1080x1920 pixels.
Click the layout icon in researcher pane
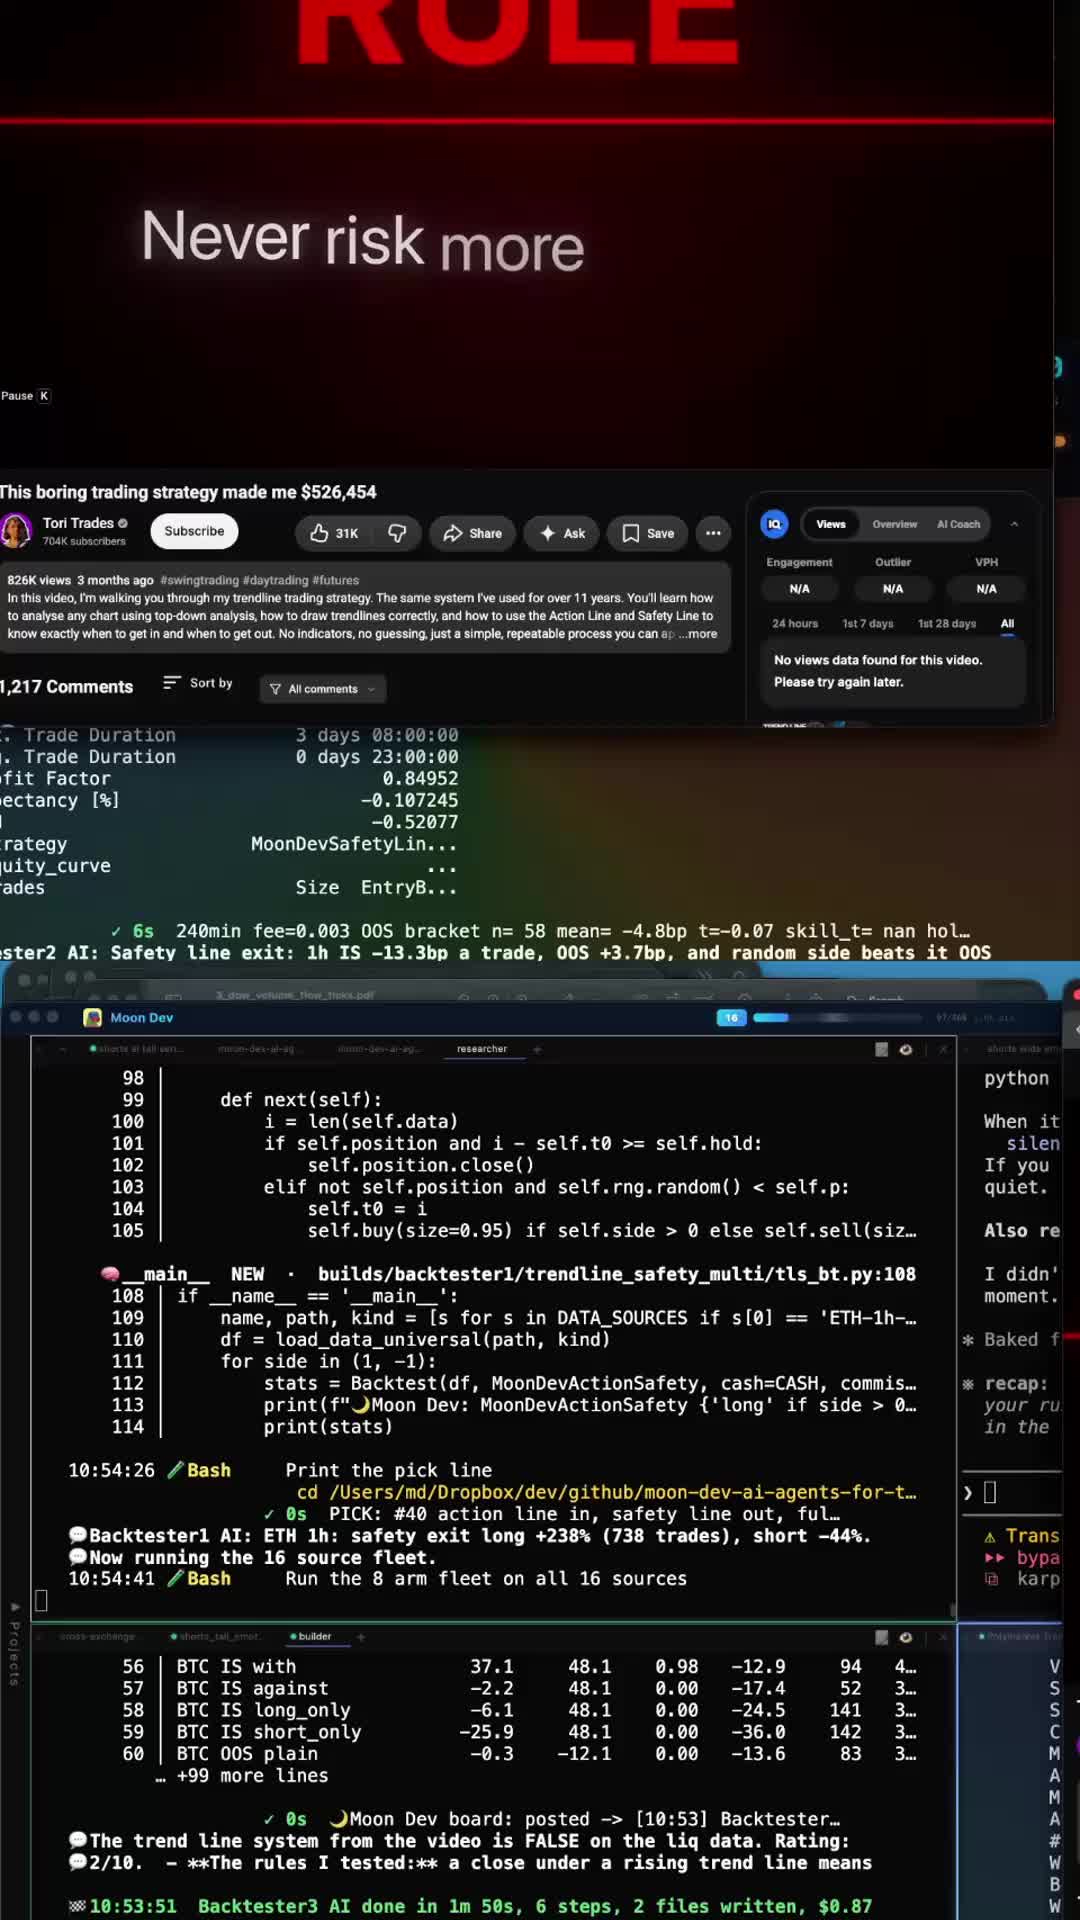click(881, 1049)
